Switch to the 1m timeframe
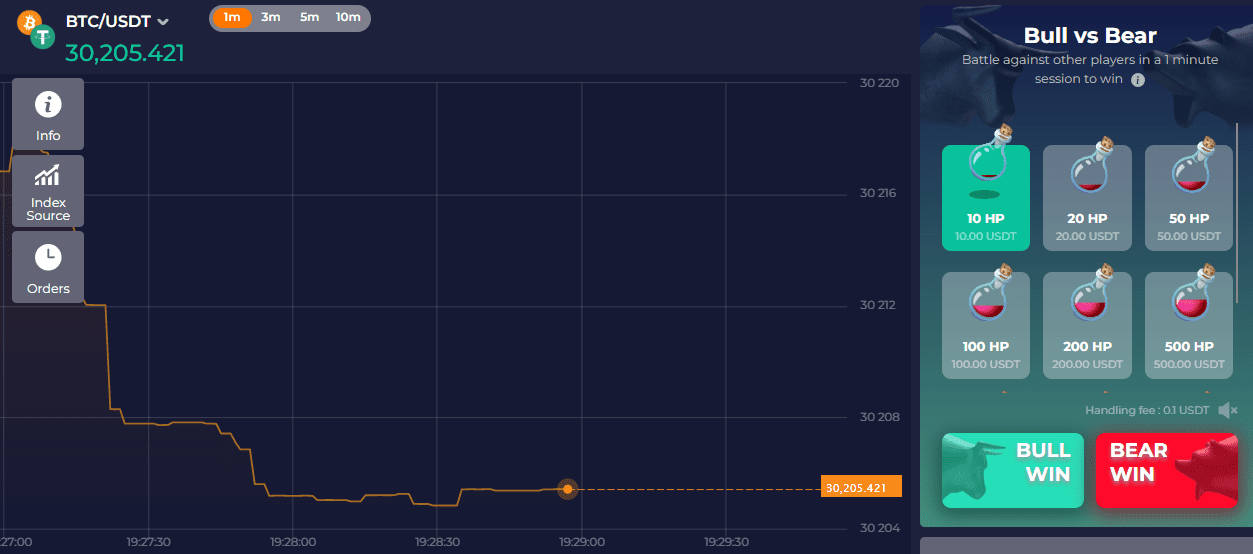 pyautogui.click(x=232, y=17)
